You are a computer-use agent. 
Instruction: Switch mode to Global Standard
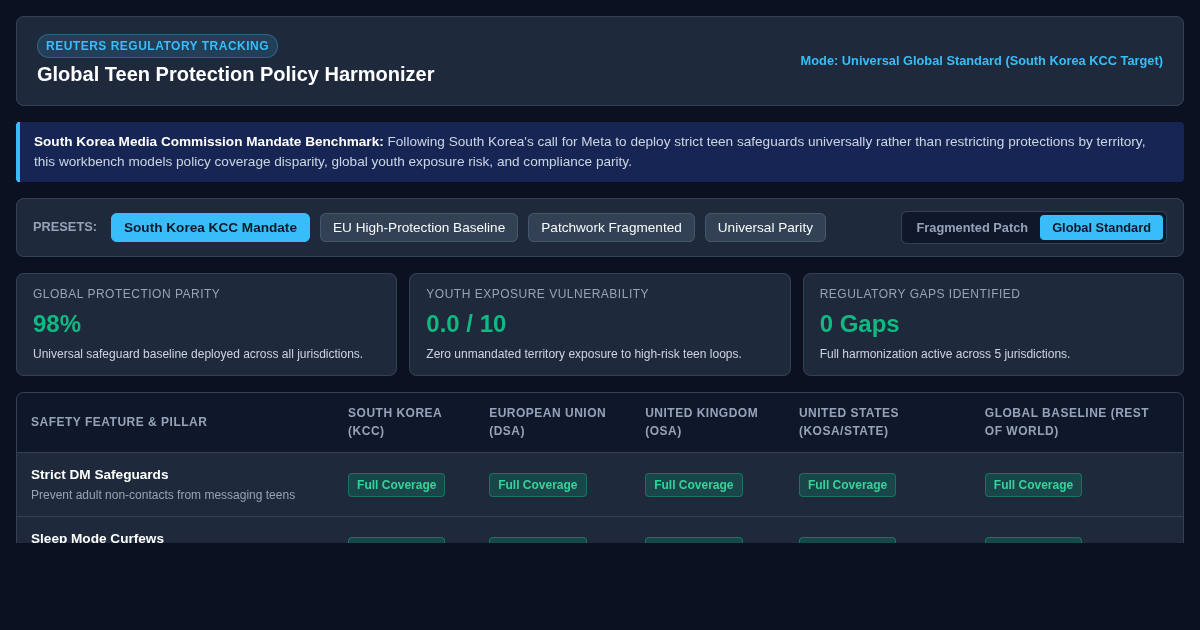[x=1101, y=227]
